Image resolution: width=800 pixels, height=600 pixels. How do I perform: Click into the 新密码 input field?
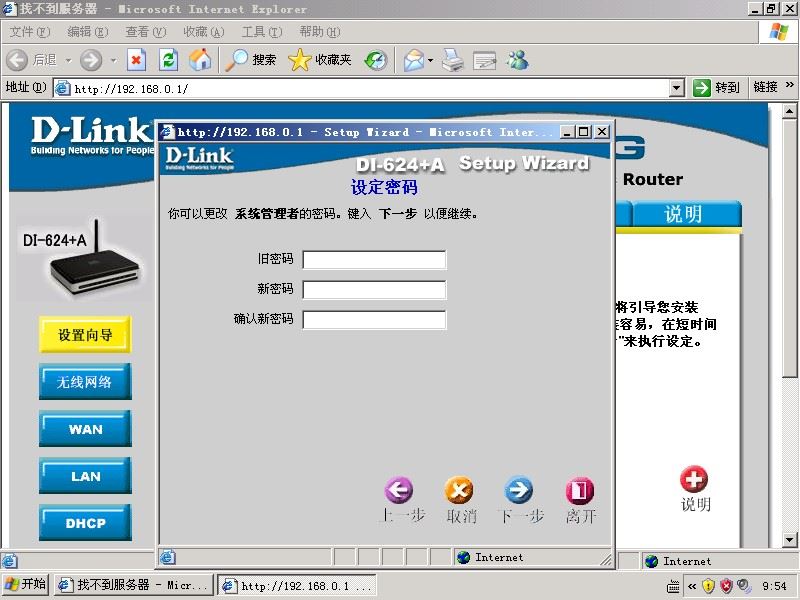pyautogui.click(x=374, y=290)
